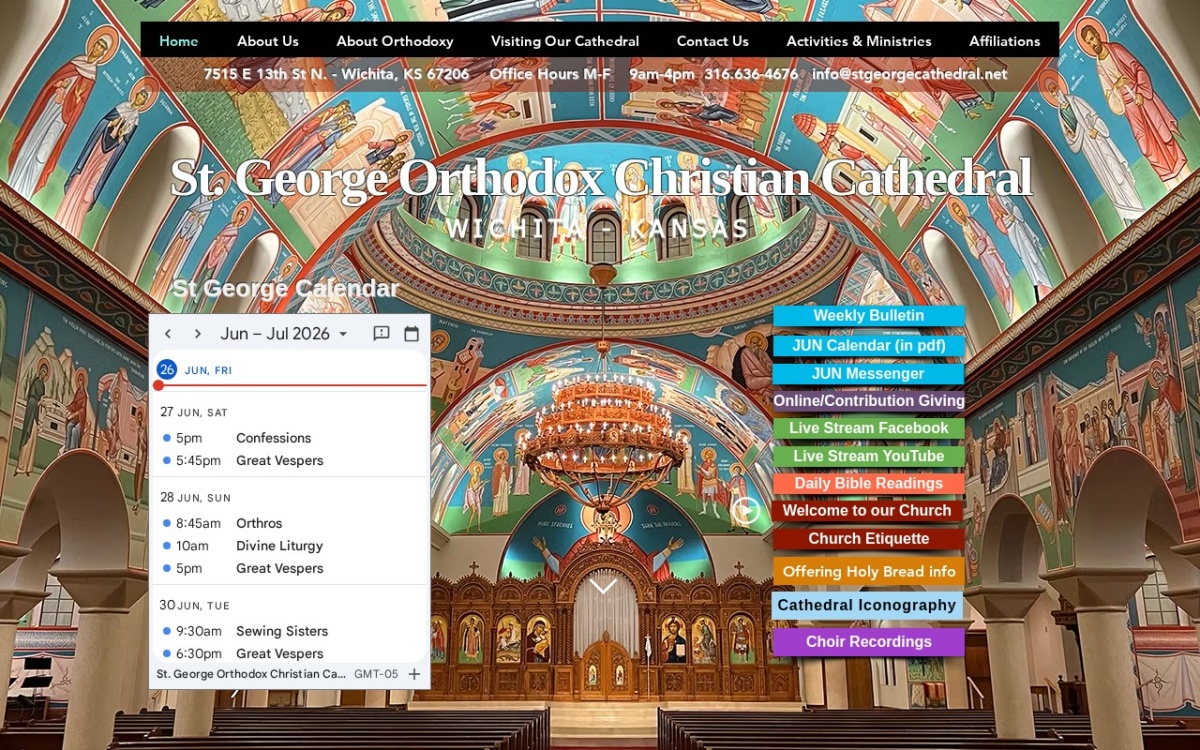Open Visiting Our Cathedral menu
Viewport: 1200px width, 750px height.
(x=565, y=41)
